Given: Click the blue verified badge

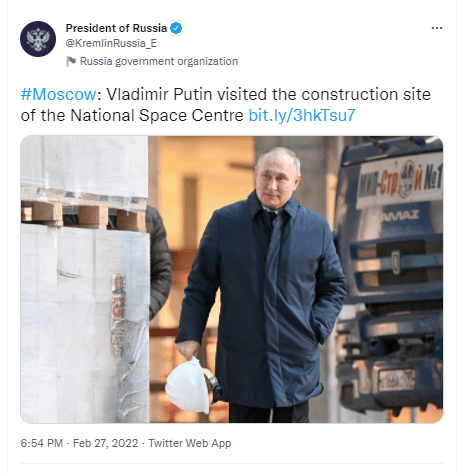Looking at the screenshot, I should (x=176, y=28).
